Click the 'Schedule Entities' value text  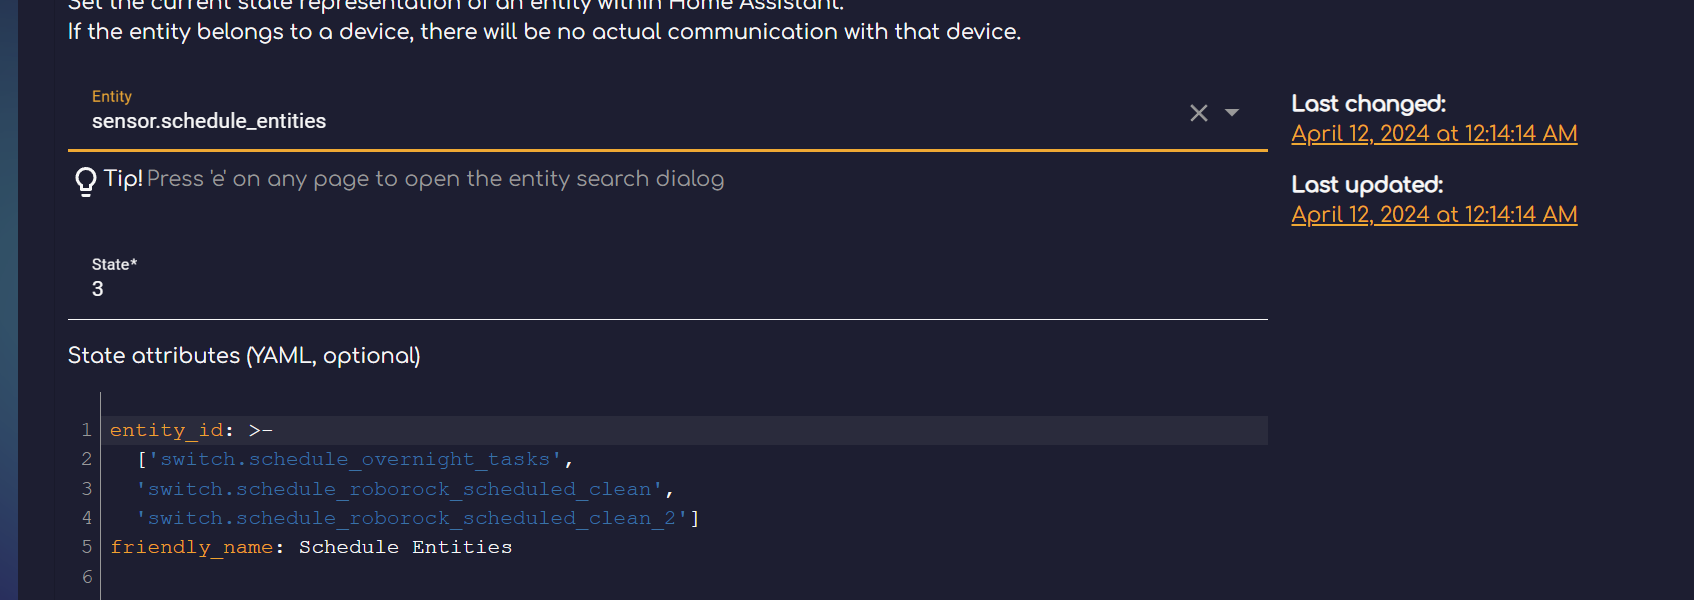click(403, 547)
